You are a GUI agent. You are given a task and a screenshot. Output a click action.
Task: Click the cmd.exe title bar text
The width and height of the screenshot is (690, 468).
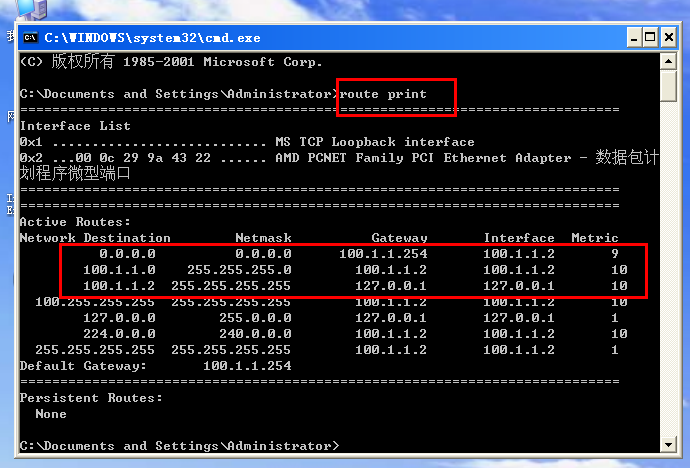click(152, 38)
